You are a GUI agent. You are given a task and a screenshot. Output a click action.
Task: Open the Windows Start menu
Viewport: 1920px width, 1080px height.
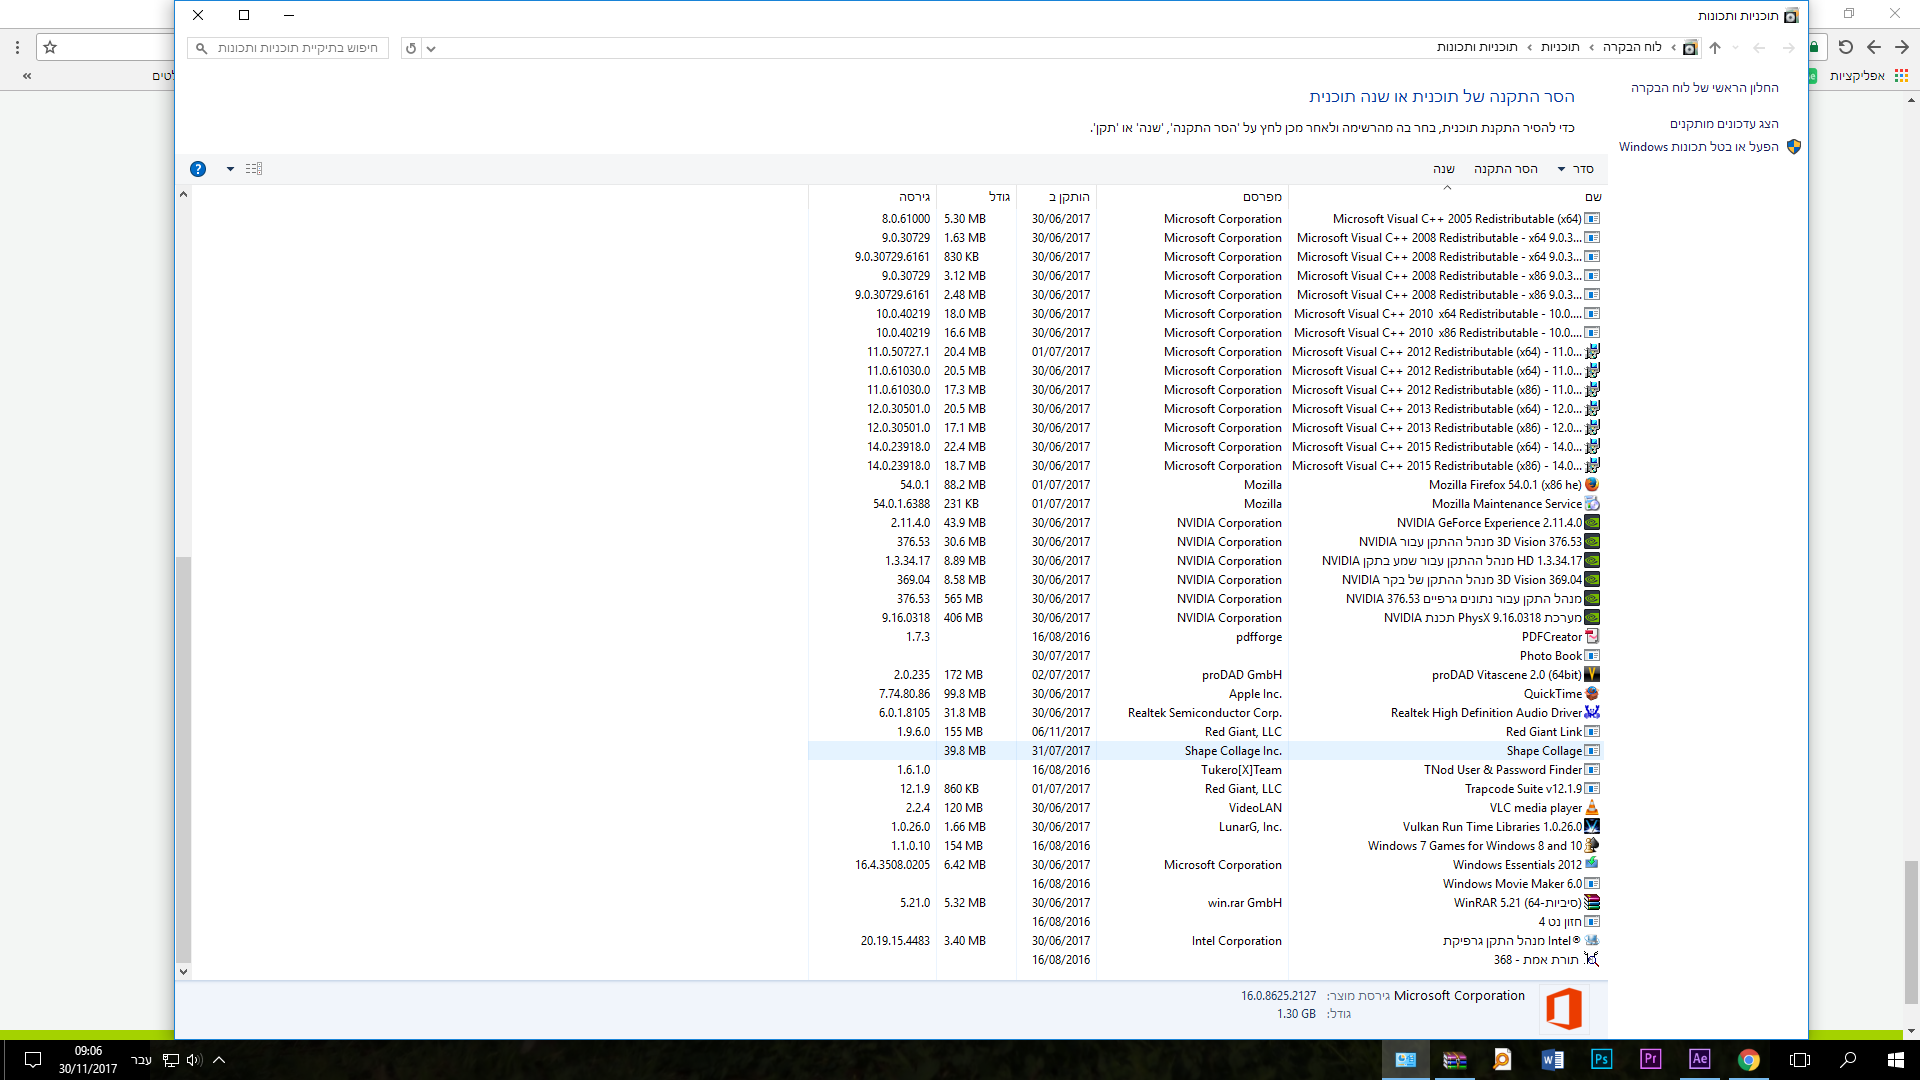[x=1896, y=1059]
